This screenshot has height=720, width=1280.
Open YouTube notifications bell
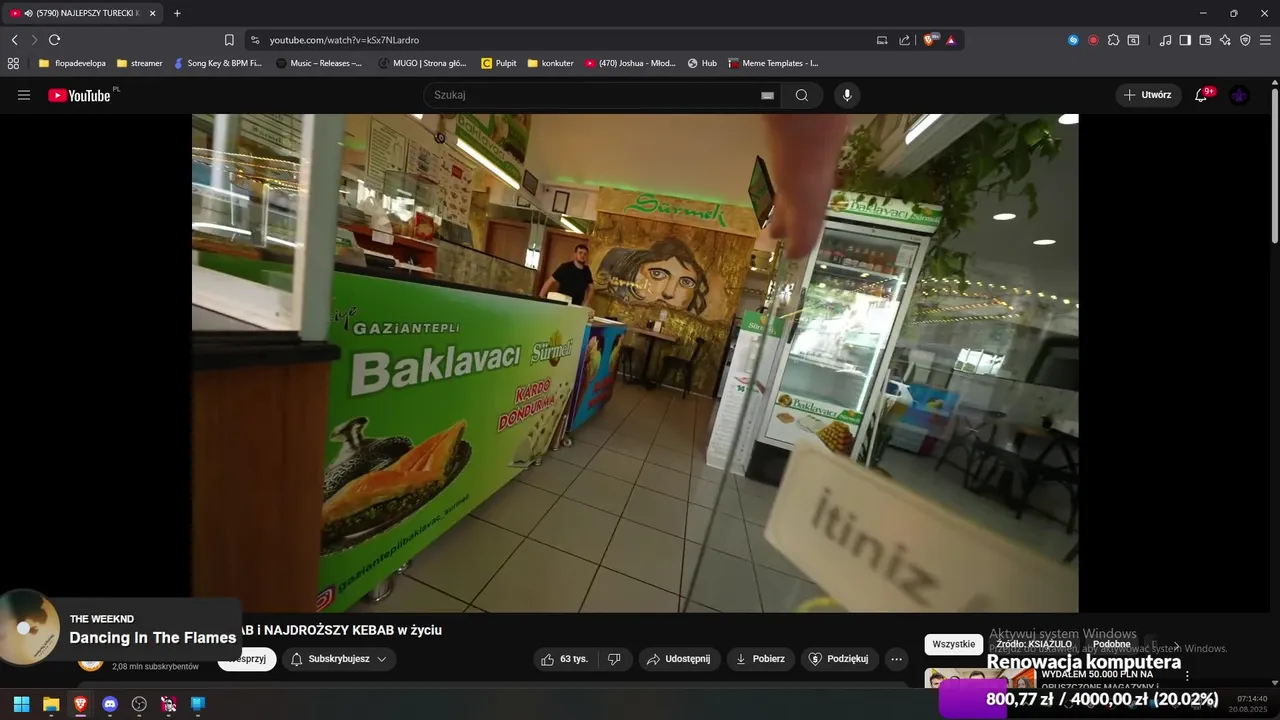tap(1201, 95)
